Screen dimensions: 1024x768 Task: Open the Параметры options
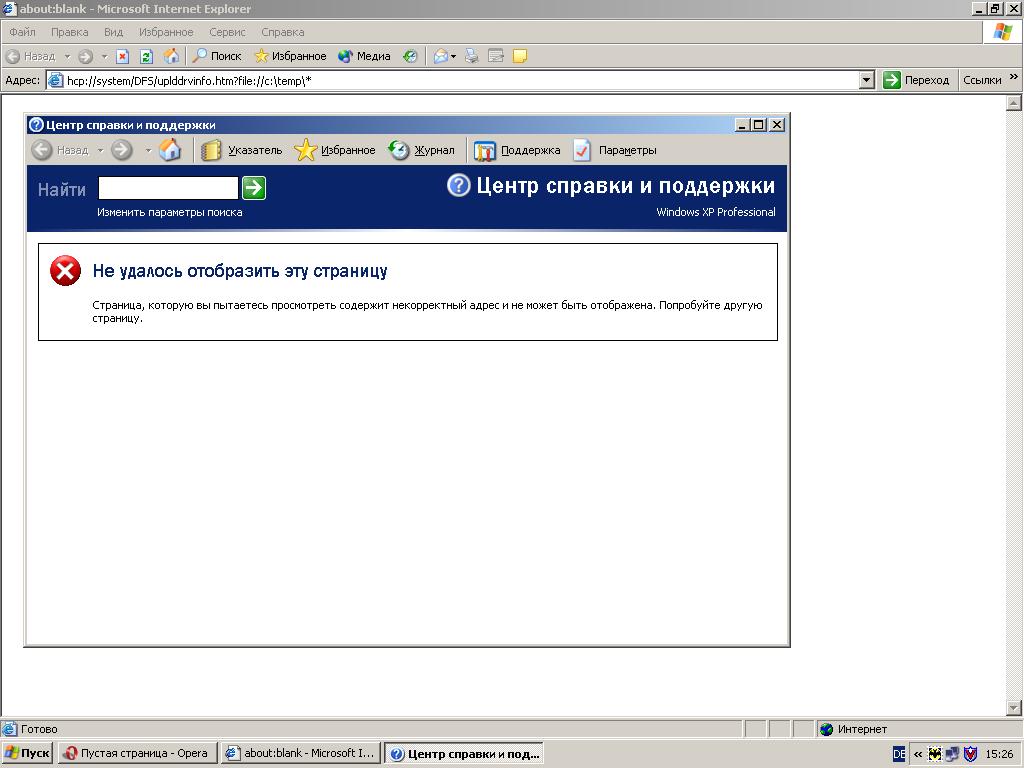point(615,150)
